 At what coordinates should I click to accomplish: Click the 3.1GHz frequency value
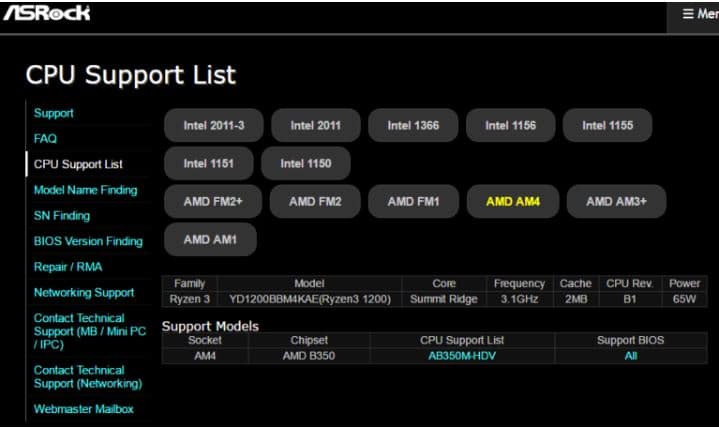coord(519,299)
